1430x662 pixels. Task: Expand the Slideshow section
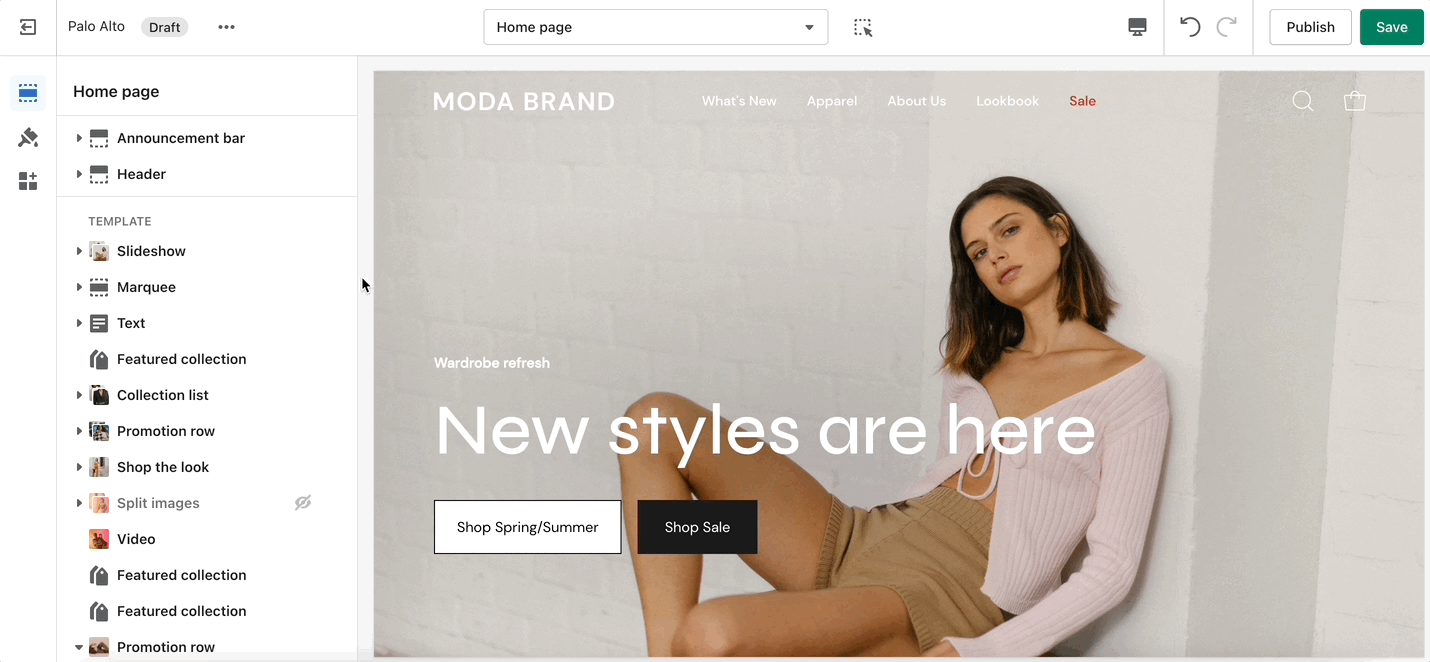coord(79,251)
